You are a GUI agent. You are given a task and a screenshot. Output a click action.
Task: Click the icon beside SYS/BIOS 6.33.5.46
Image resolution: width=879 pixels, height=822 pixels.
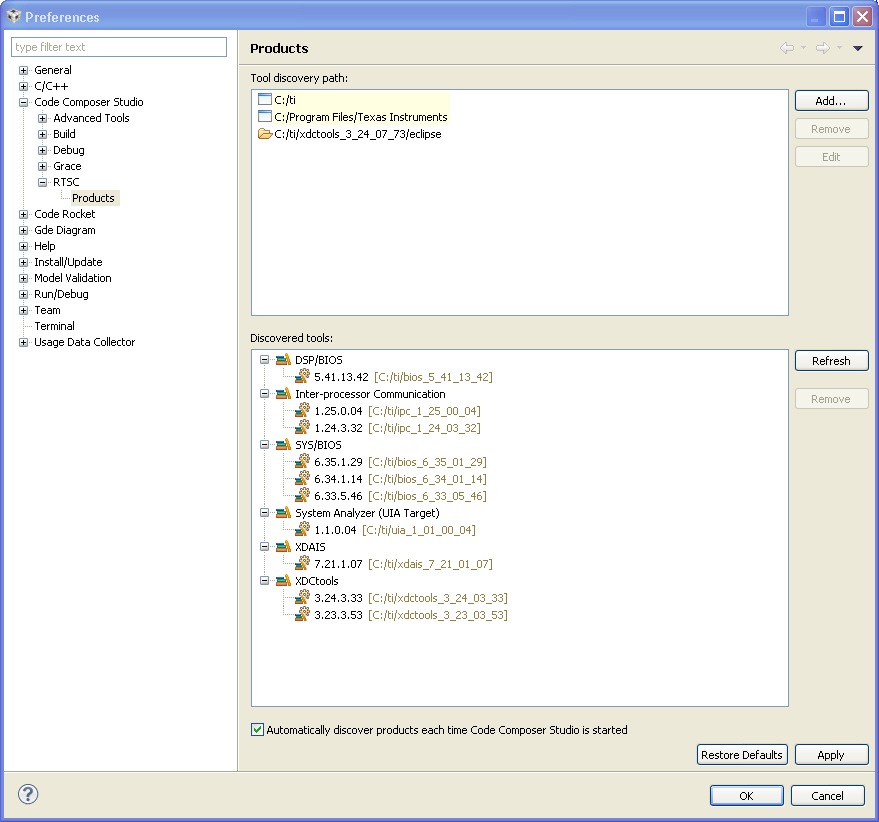302,495
